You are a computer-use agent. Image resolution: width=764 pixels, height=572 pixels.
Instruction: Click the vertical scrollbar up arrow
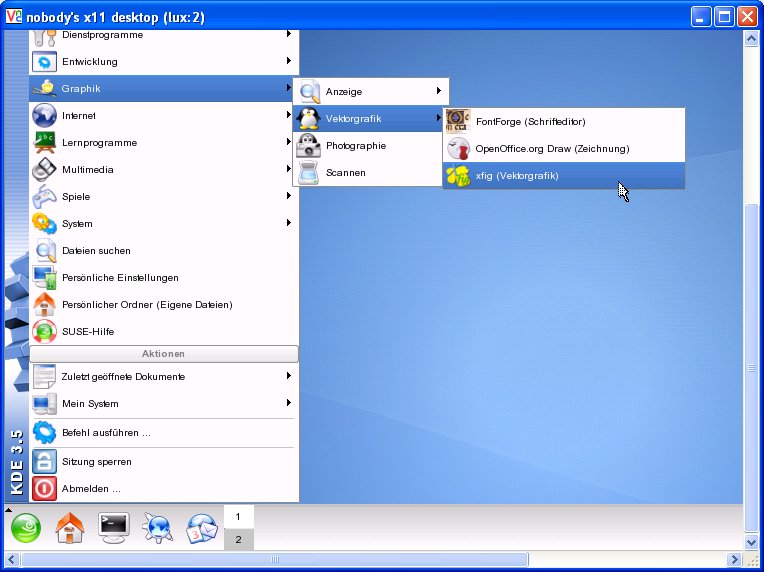click(751, 38)
